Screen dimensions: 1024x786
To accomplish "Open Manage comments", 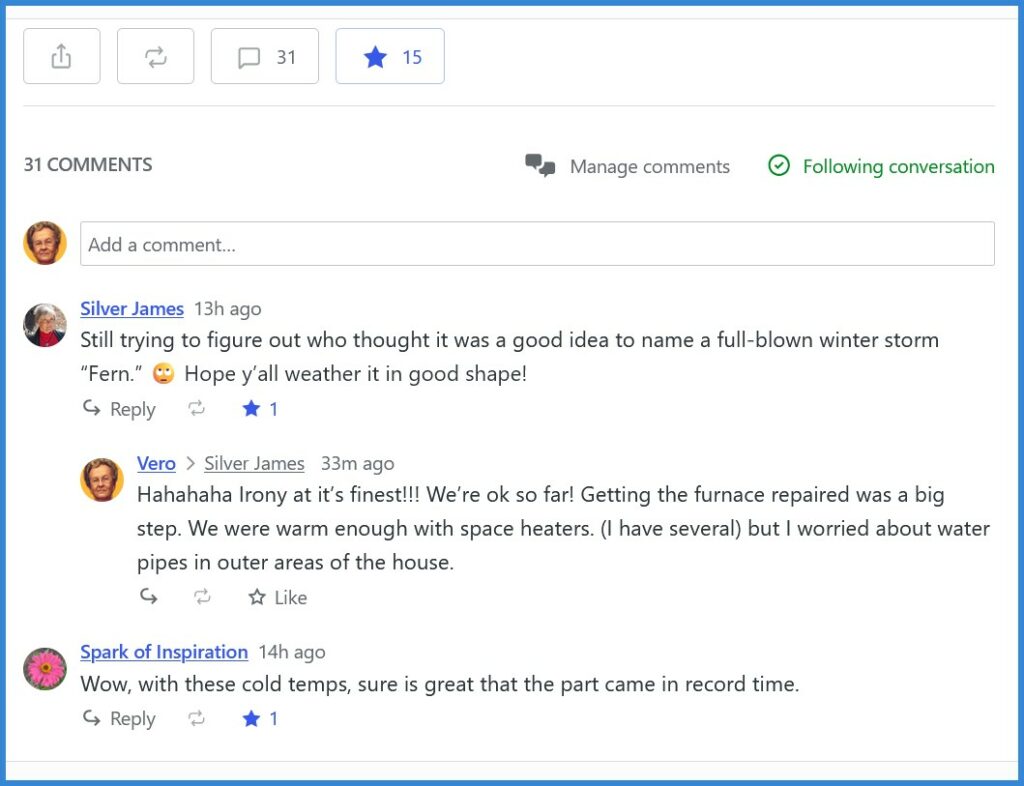I will click(x=628, y=167).
